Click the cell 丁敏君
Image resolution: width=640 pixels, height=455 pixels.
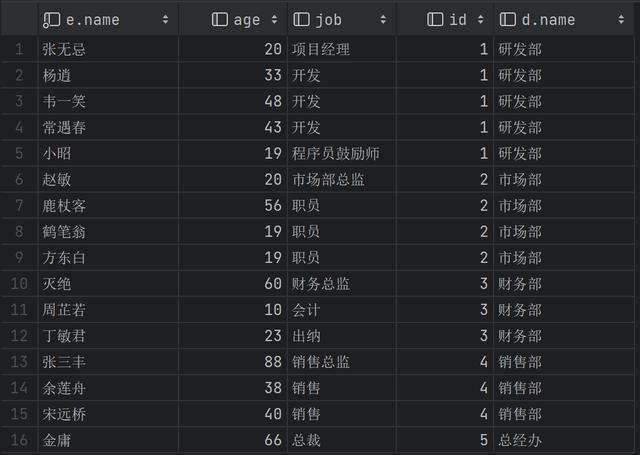click(x=64, y=336)
